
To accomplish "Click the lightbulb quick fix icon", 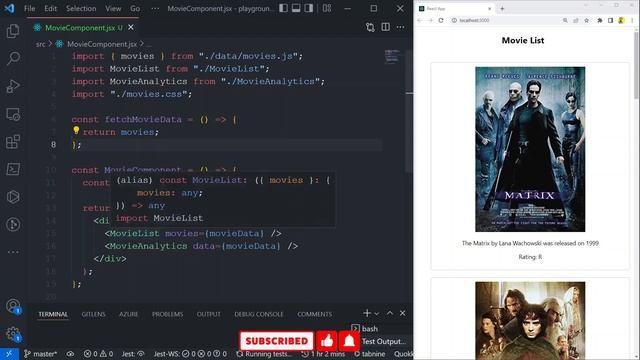I will point(76,130).
